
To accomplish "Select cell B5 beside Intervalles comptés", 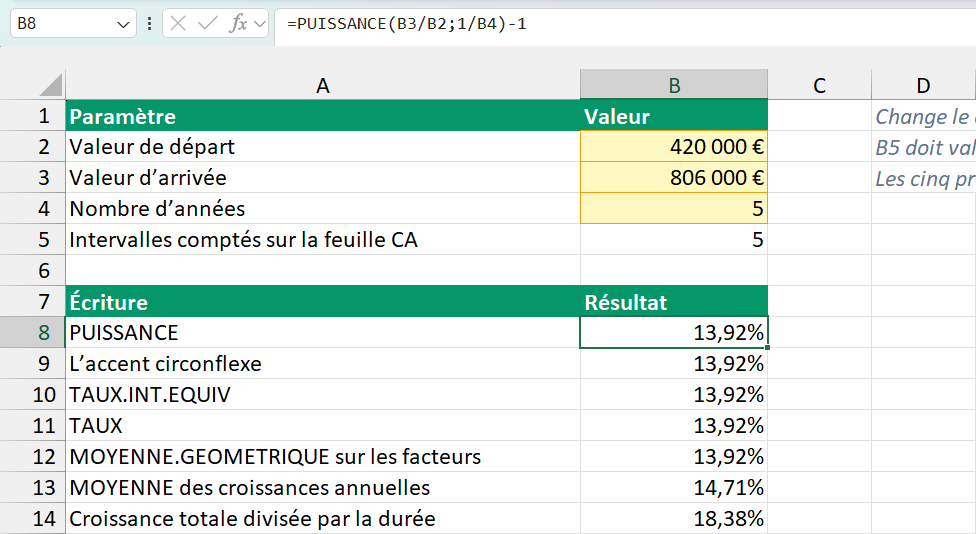I will click(x=673, y=240).
